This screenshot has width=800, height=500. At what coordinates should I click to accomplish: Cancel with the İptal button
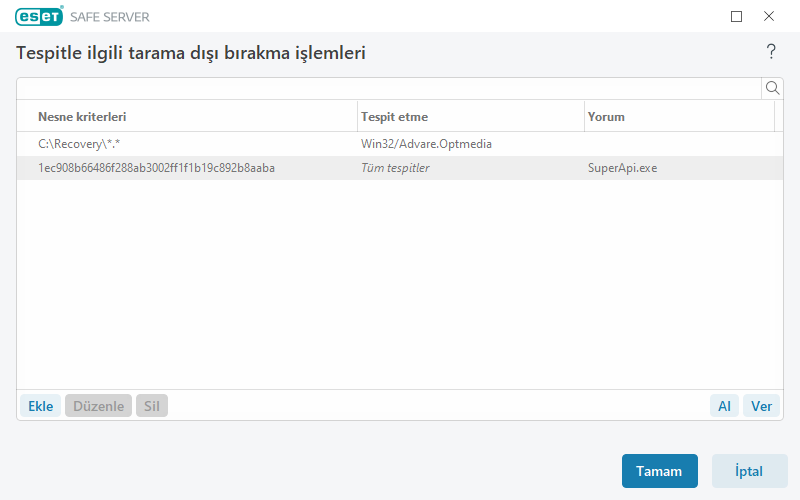tap(749, 471)
